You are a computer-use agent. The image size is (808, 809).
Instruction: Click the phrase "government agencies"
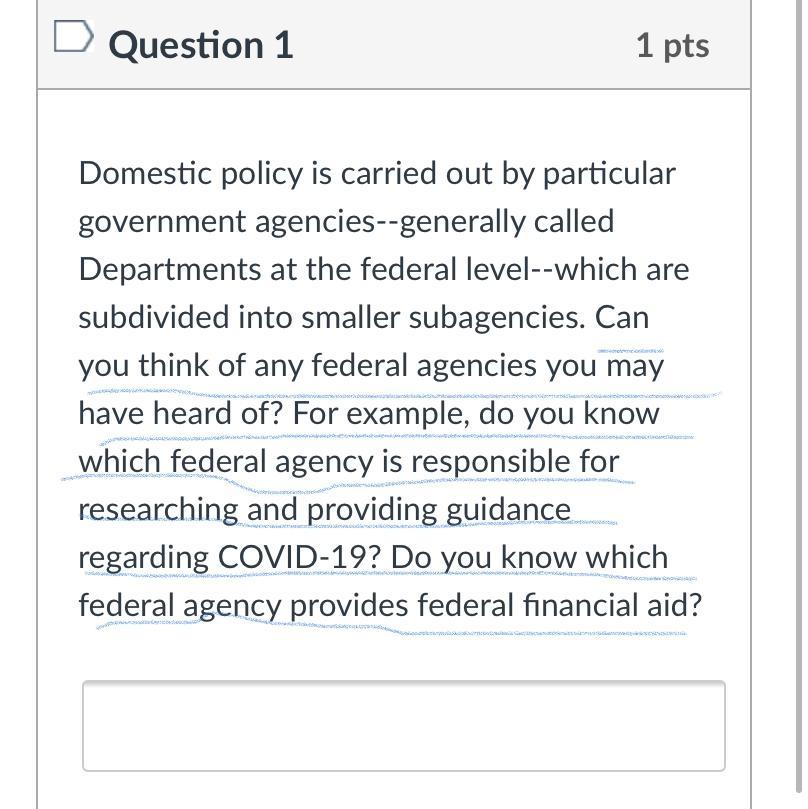pos(226,222)
